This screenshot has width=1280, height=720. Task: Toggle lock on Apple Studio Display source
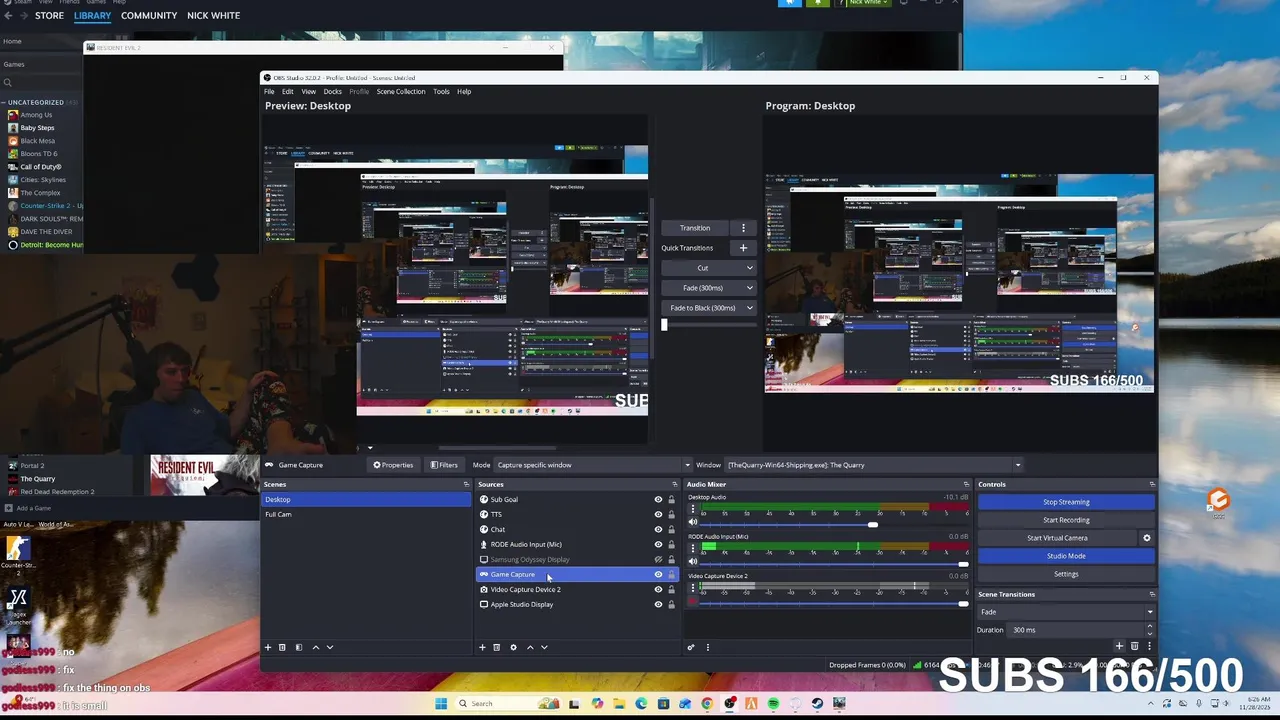pyautogui.click(x=671, y=604)
